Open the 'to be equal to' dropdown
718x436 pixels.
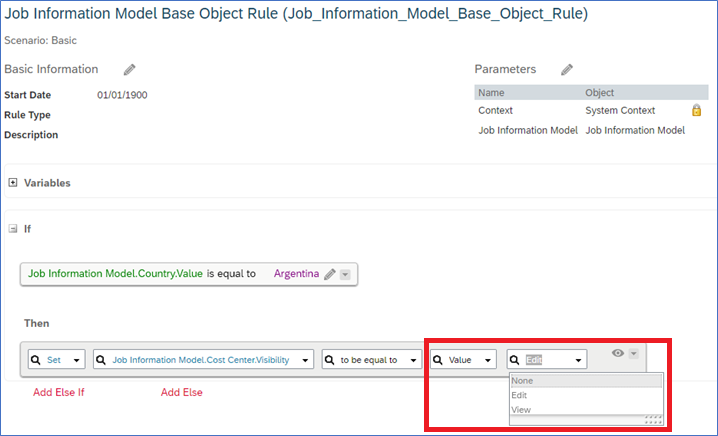[413, 360]
